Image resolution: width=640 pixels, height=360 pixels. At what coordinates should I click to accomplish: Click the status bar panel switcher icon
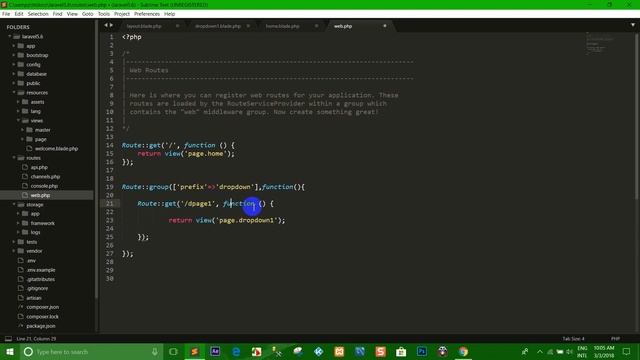coord(8,339)
